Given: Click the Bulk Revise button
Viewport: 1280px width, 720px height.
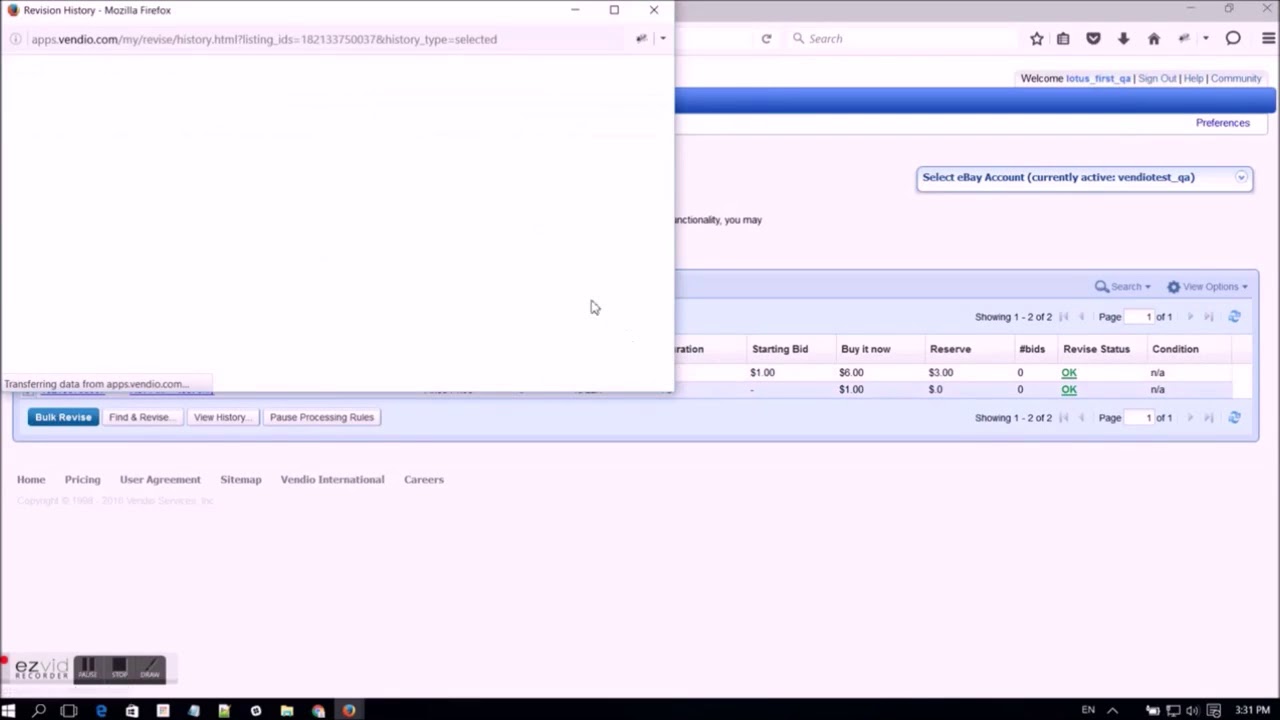Looking at the screenshot, I should click(63, 417).
